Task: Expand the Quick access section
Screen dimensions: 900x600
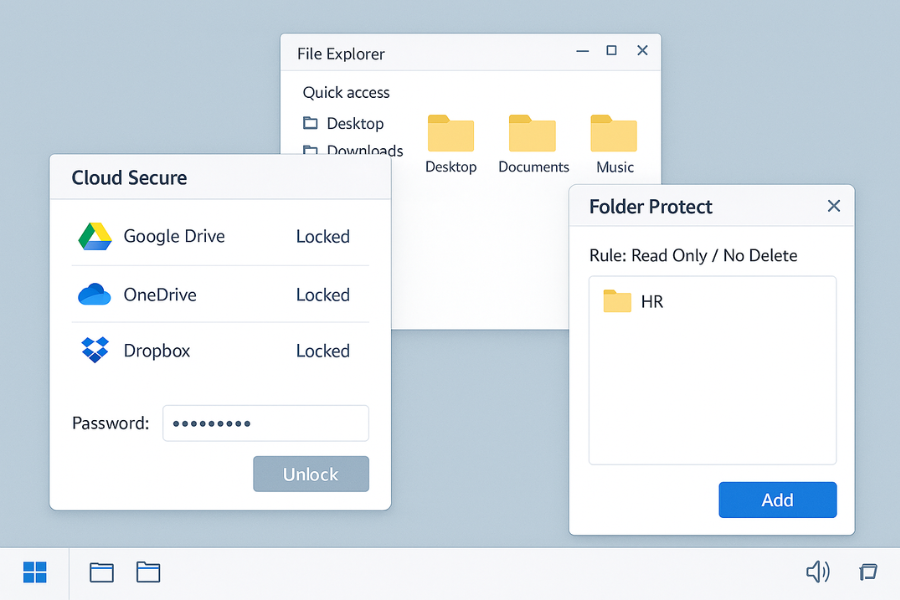Action: click(345, 92)
